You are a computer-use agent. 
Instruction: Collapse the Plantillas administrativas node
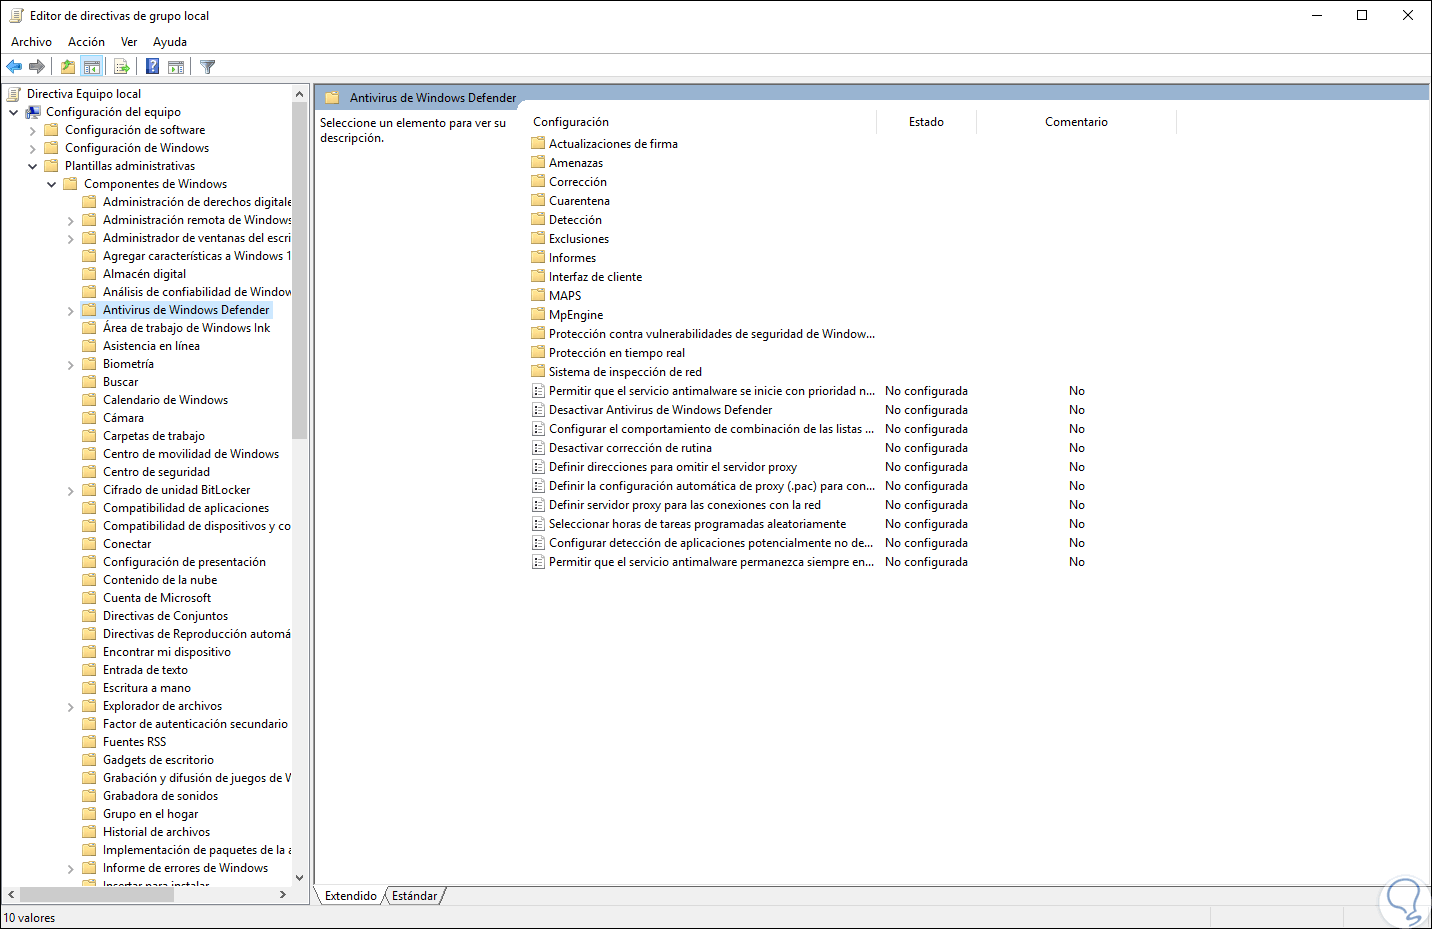point(33,166)
